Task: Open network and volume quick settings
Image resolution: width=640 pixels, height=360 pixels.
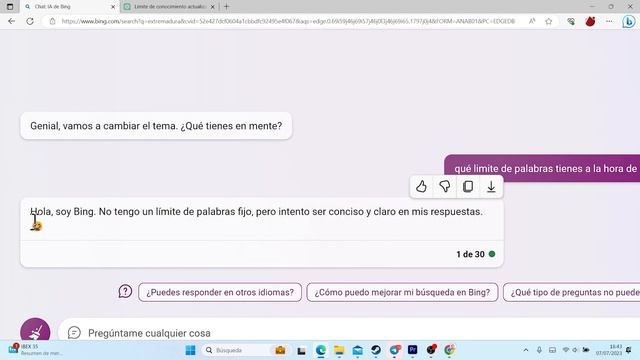Action: click(x=576, y=350)
